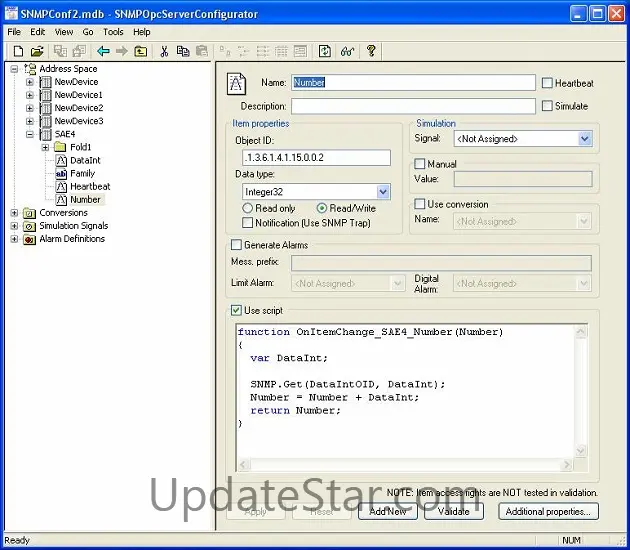This screenshot has width=630, height=550.
Task: Click the Additional properties button
Action: point(547,511)
